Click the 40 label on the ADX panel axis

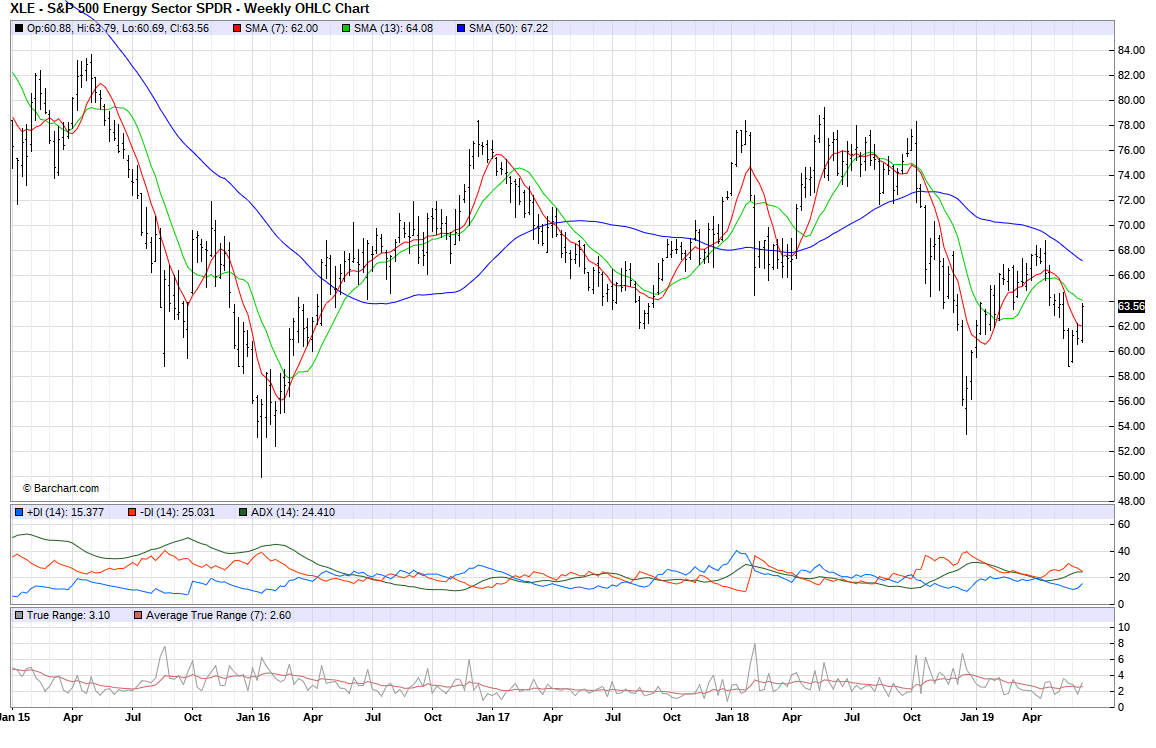(x=1124, y=551)
